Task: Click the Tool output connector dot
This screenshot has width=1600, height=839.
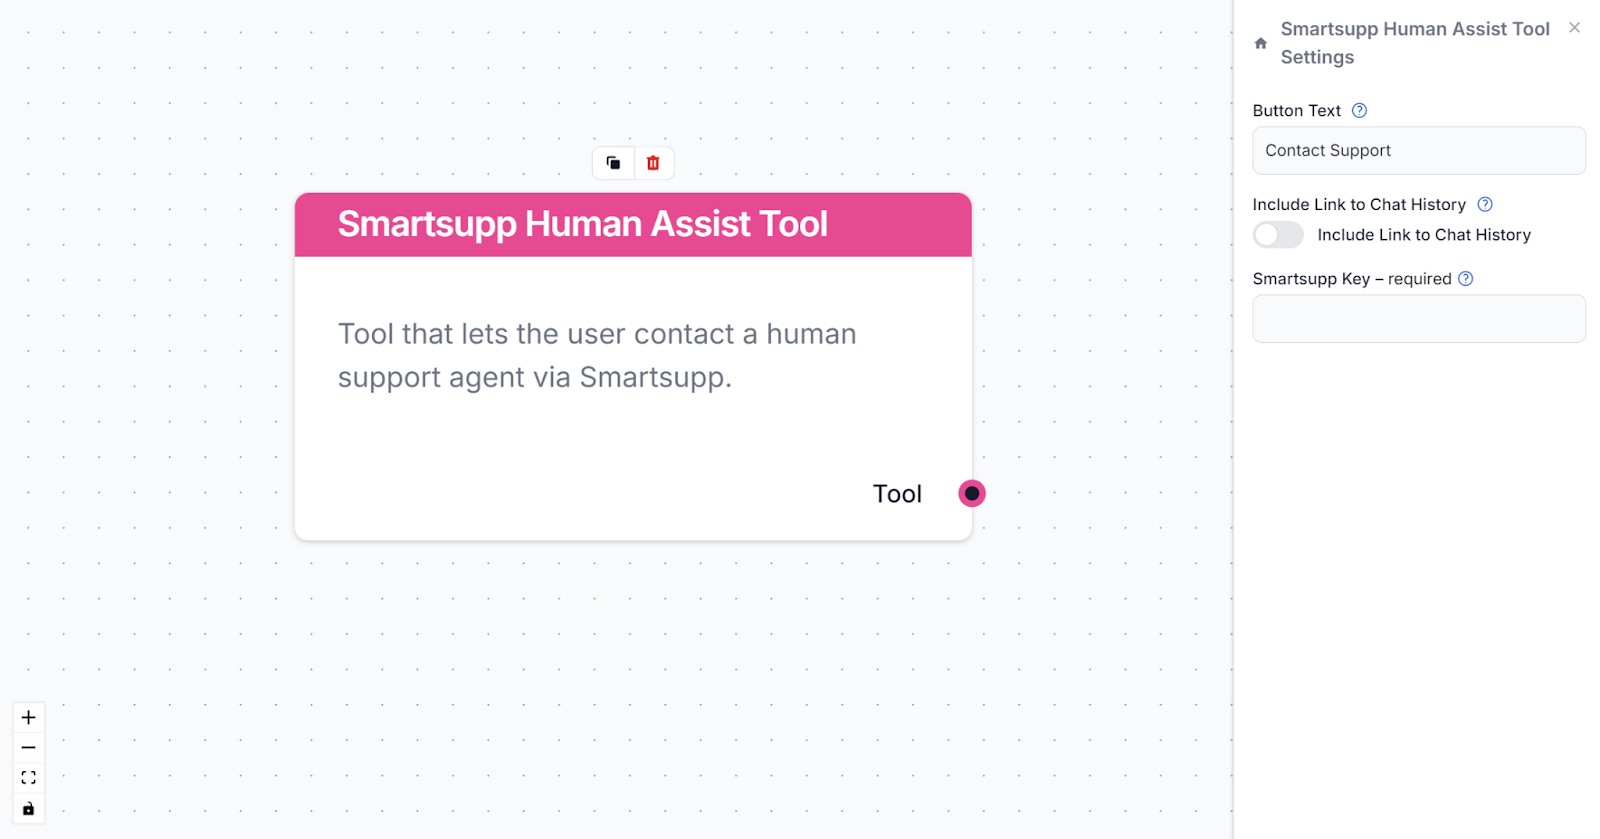Action: pos(970,493)
